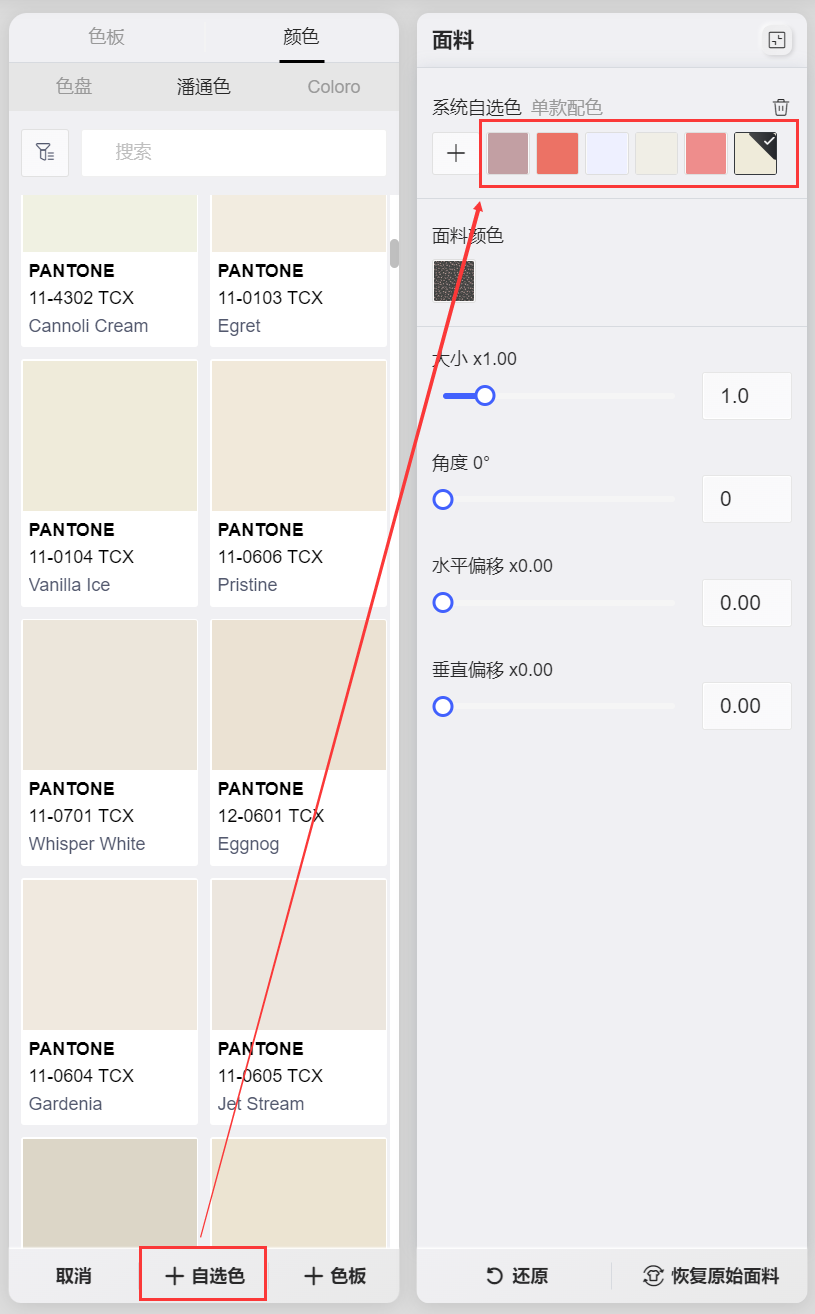Select the mauve-pink custom color swatch

[x=508, y=153]
